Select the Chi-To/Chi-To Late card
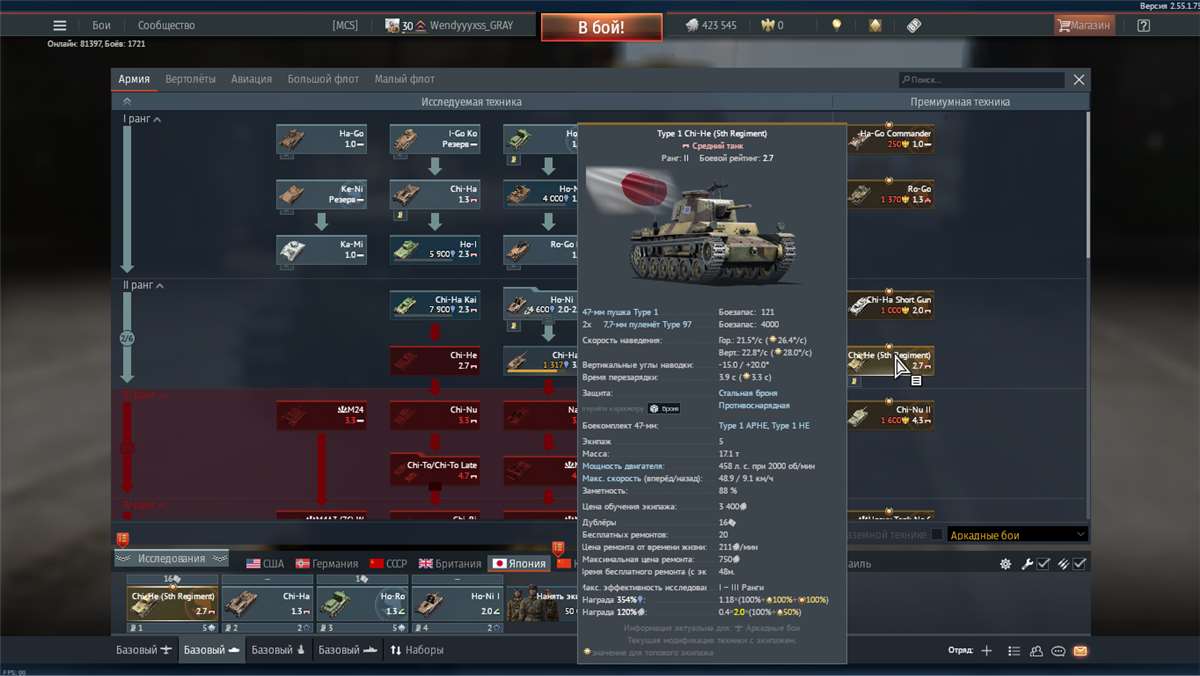The height and width of the screenshot is (676, 1200). click(x=435, y=470)
